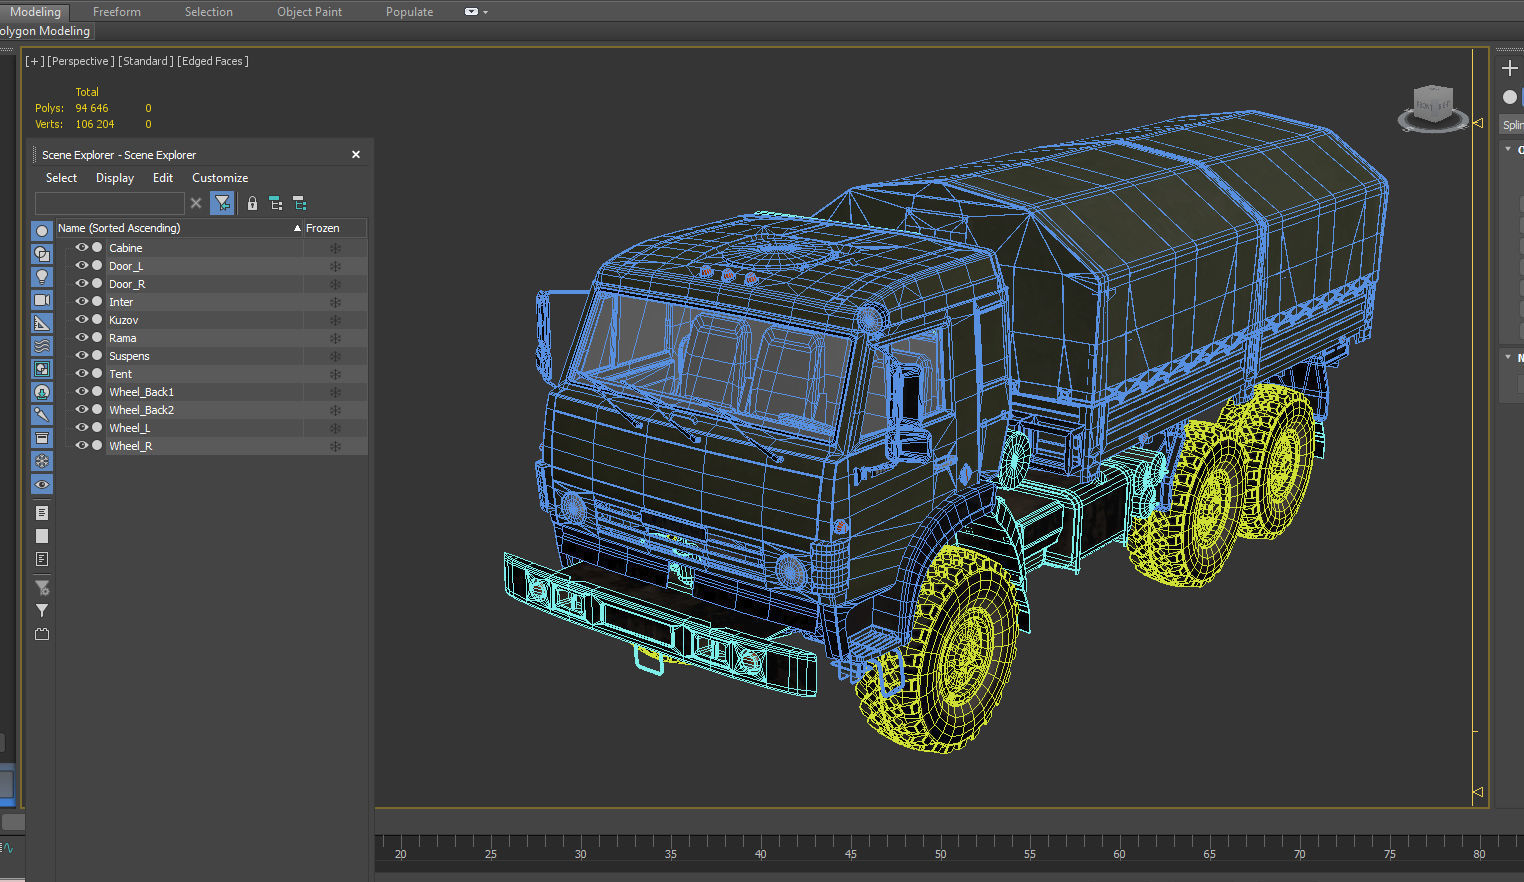The height and width of the screenshot is (882, 1524).
Task: Toggle Display Containers box icon
Action: [42, 438]
